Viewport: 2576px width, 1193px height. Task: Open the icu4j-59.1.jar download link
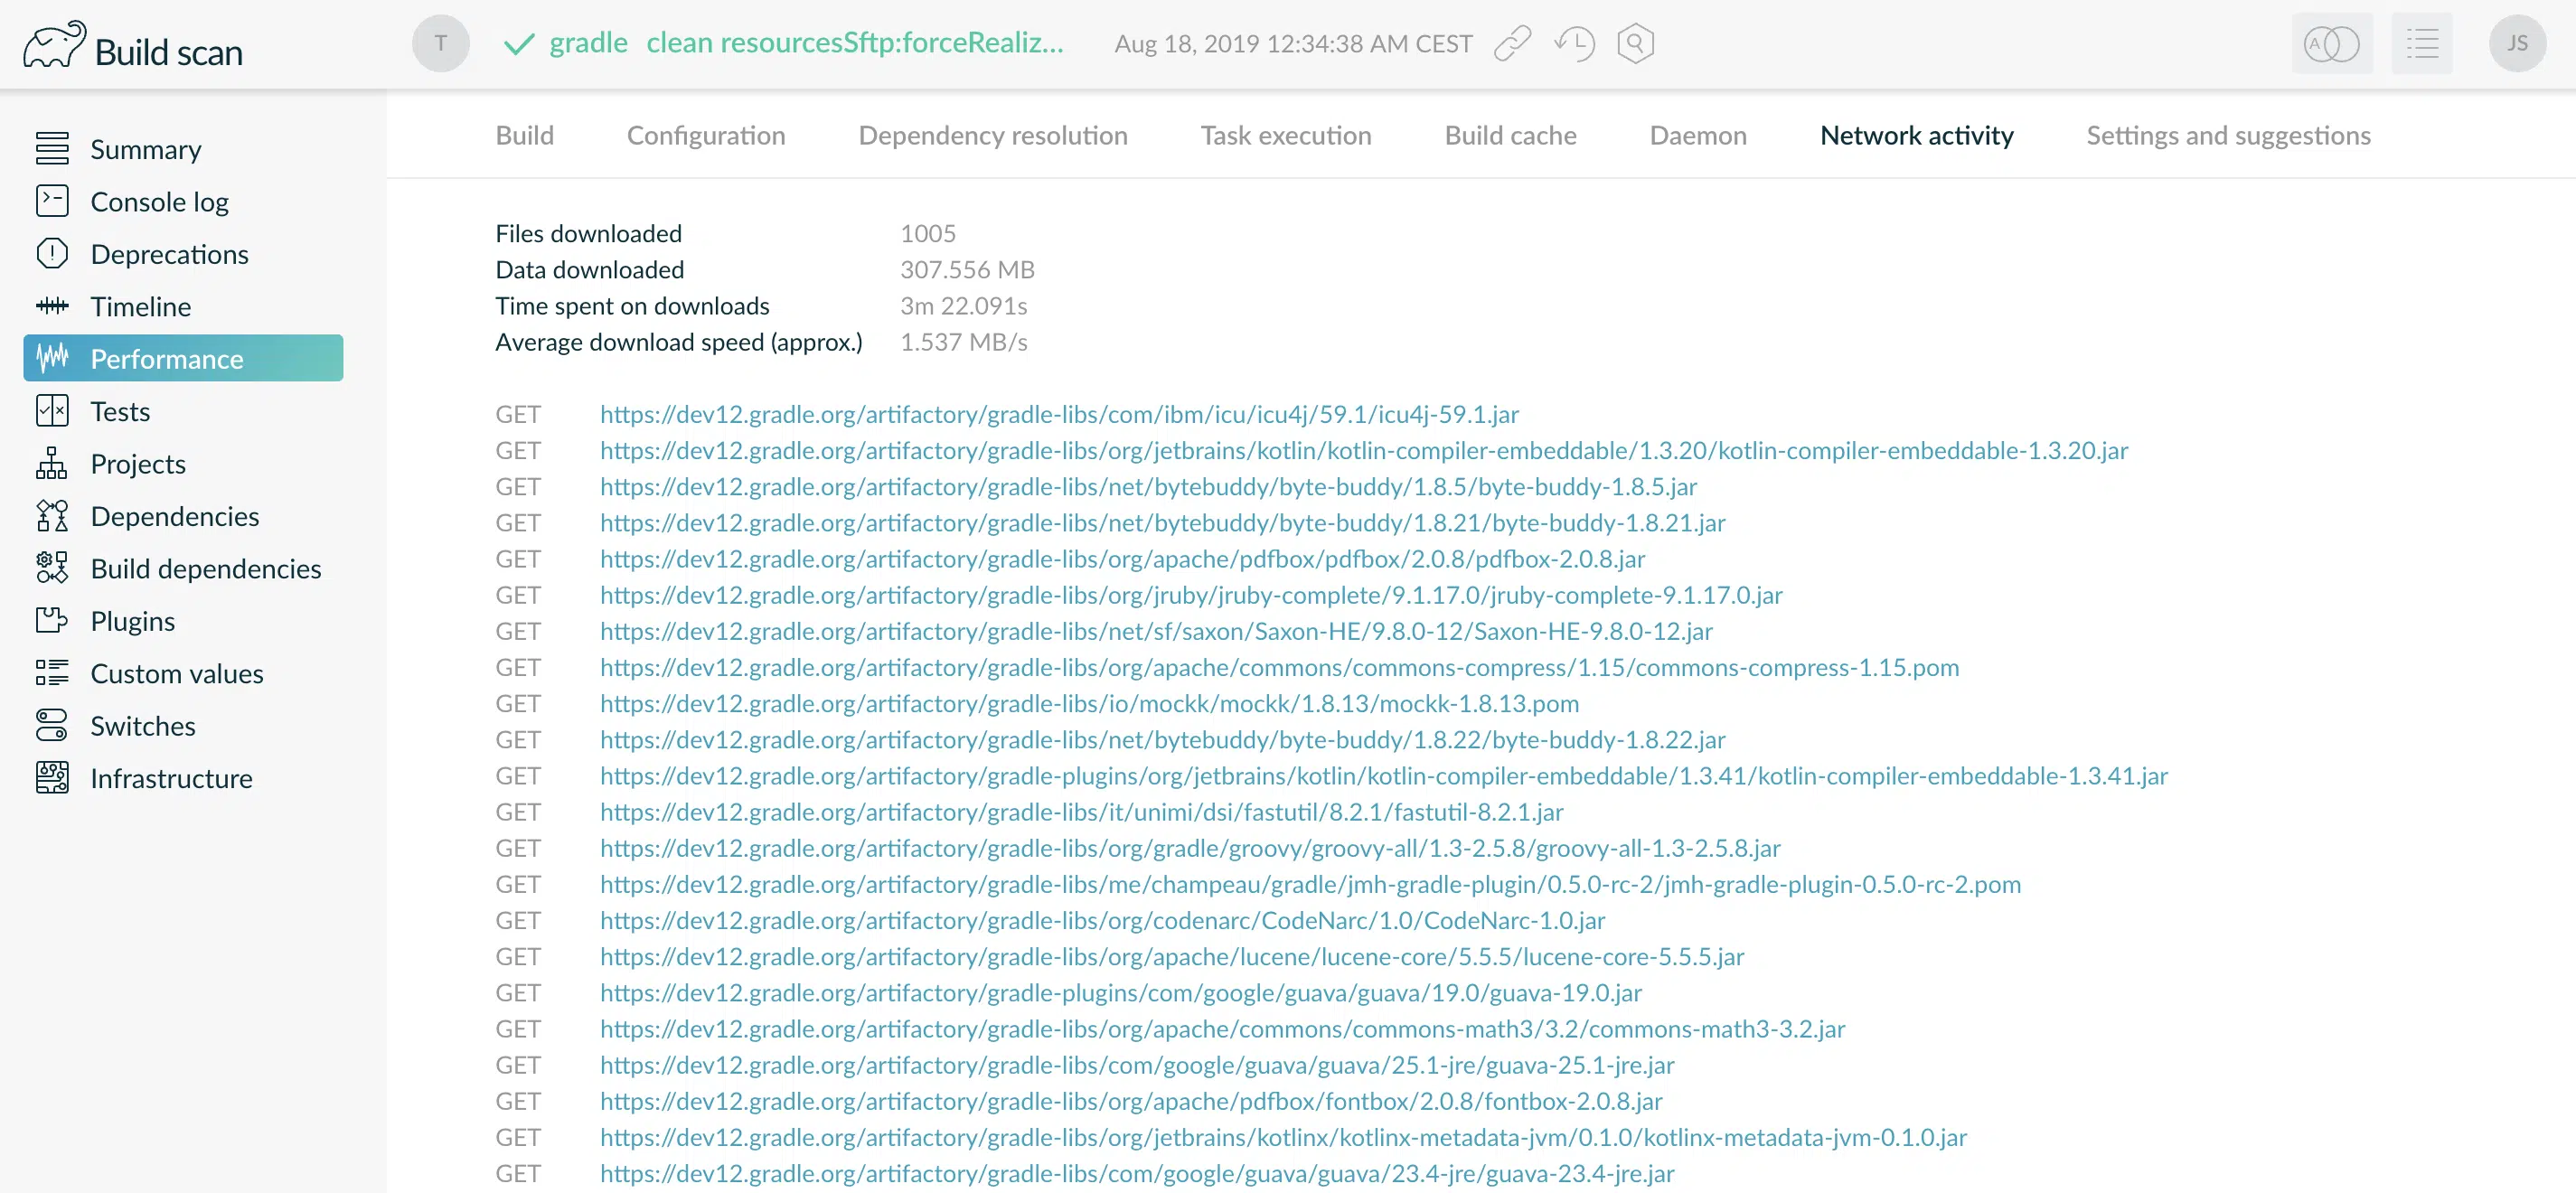[1059, 414]
